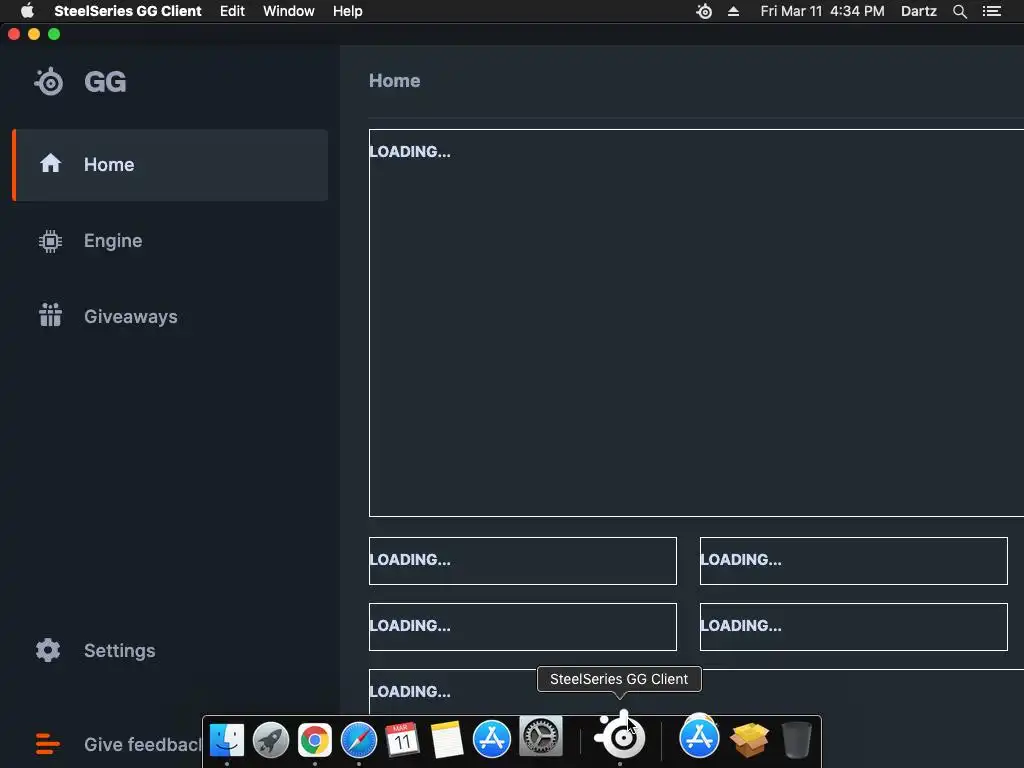This screenshot has width=1024, height=768.
Task: Launch Google Chrome from the Dock
Action: [x=315, y=739]
